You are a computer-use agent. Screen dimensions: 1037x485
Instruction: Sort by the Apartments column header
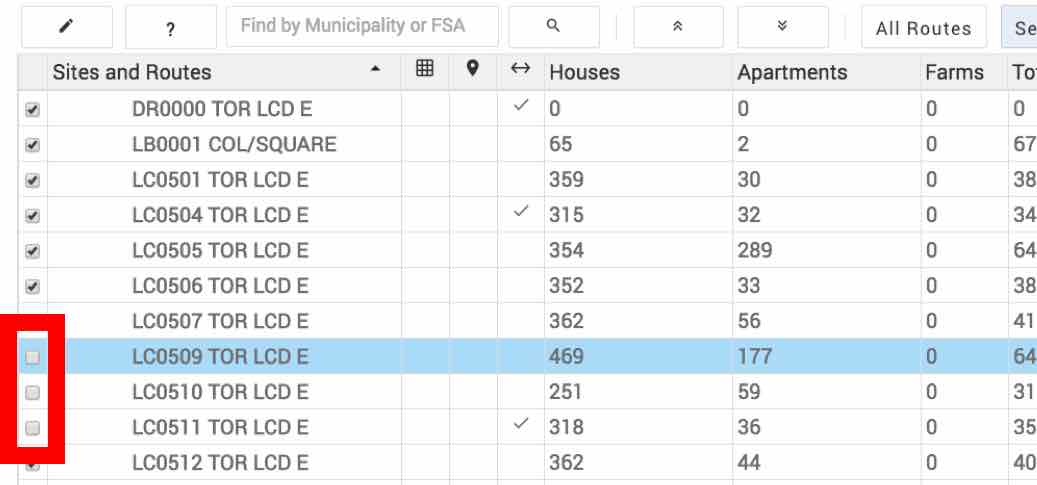click(x=791, y=72)
